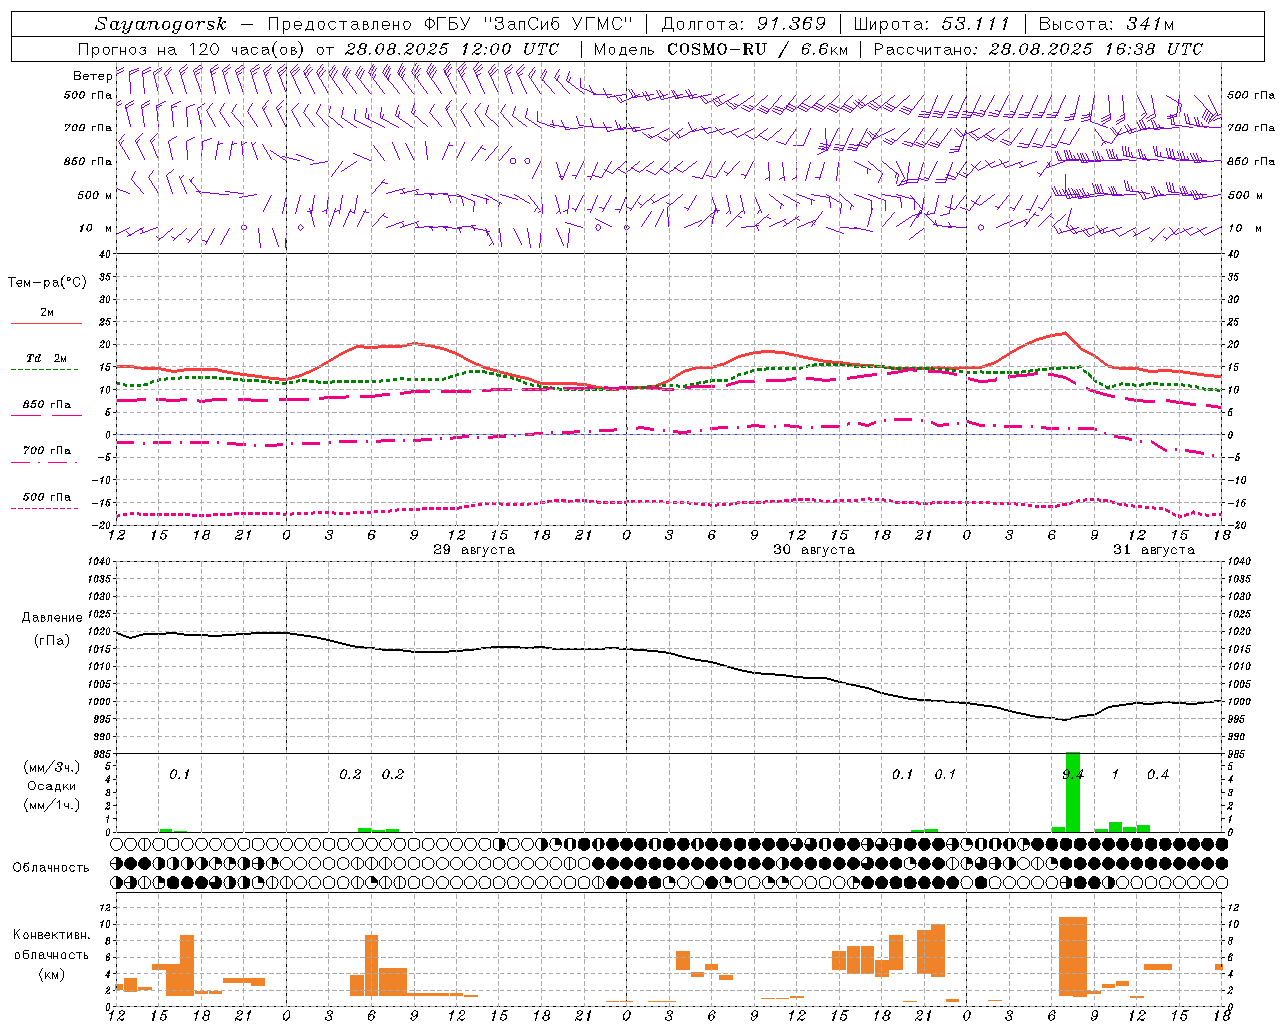Viewport: 1280px width, 1024px height.
Task: Click the (км) convective cloud unit label
Action: click(52, 974)
